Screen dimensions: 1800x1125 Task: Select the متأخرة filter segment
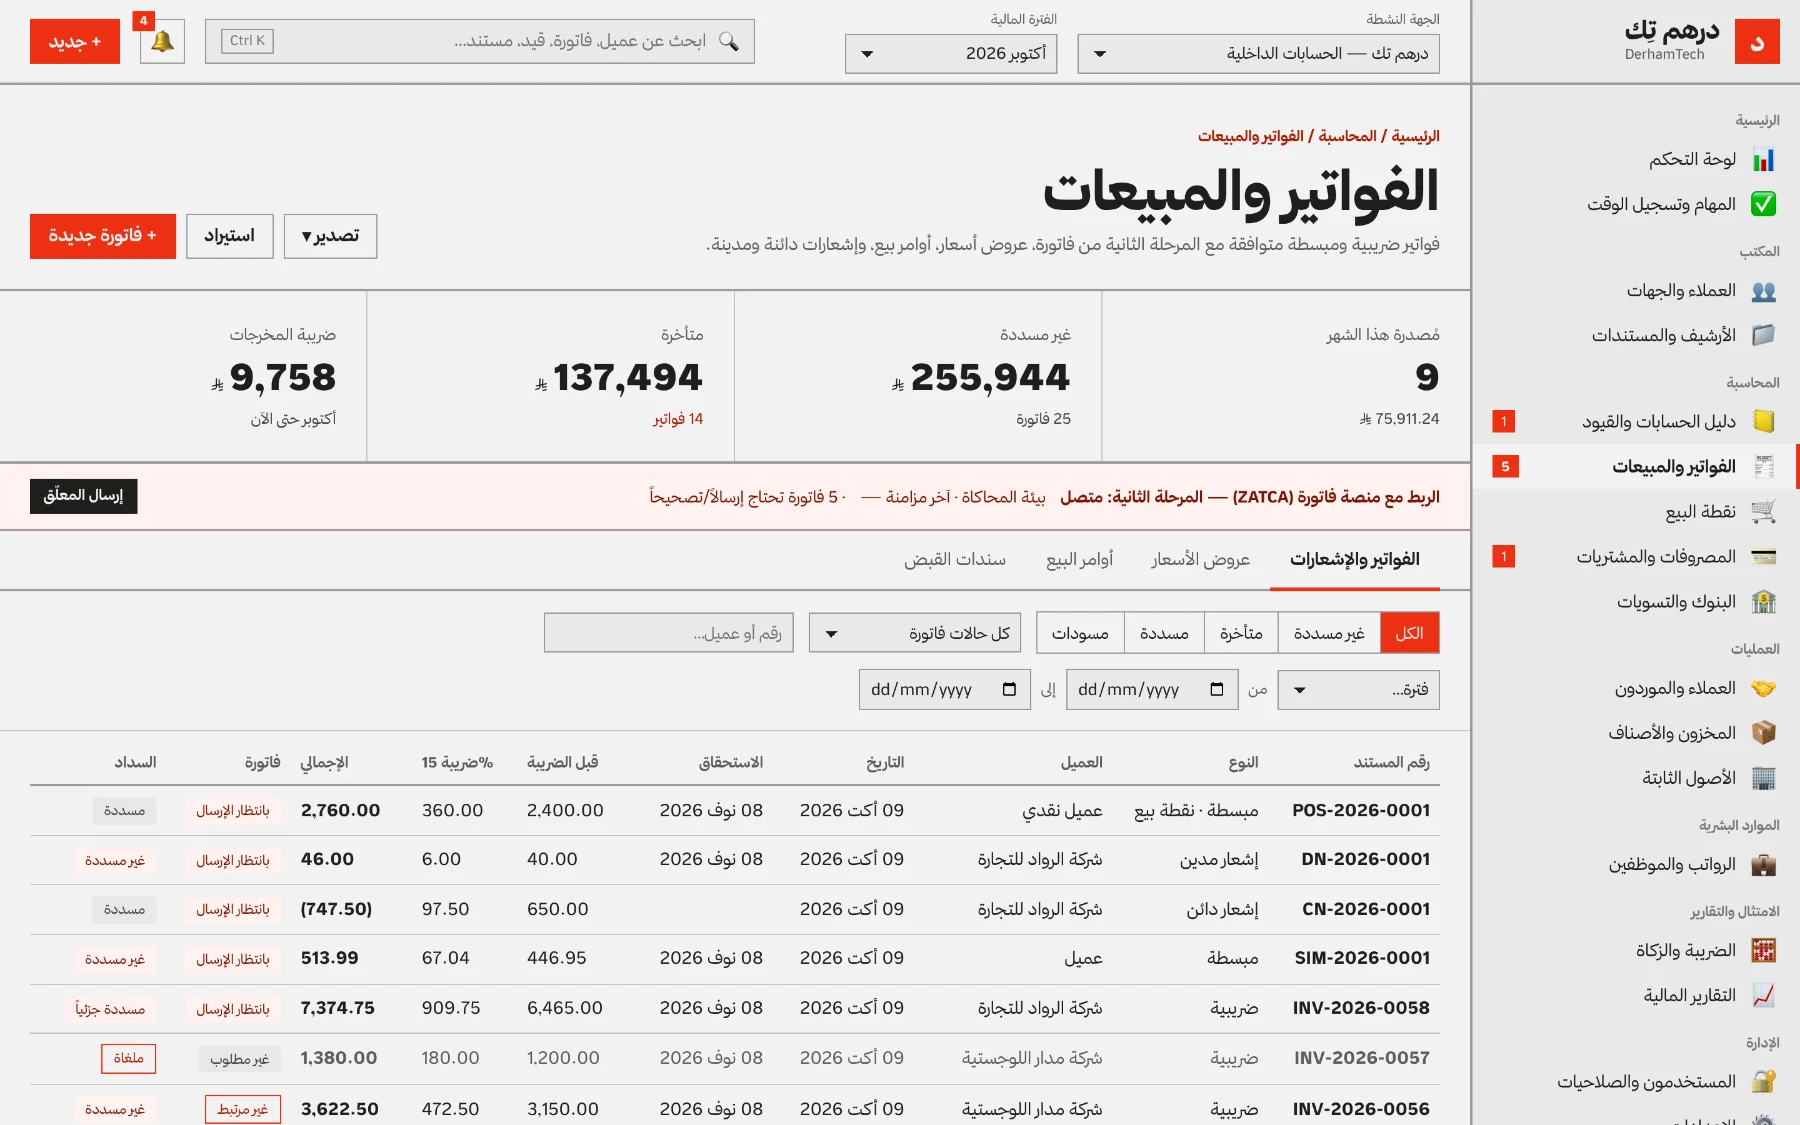coord(1241,633)
